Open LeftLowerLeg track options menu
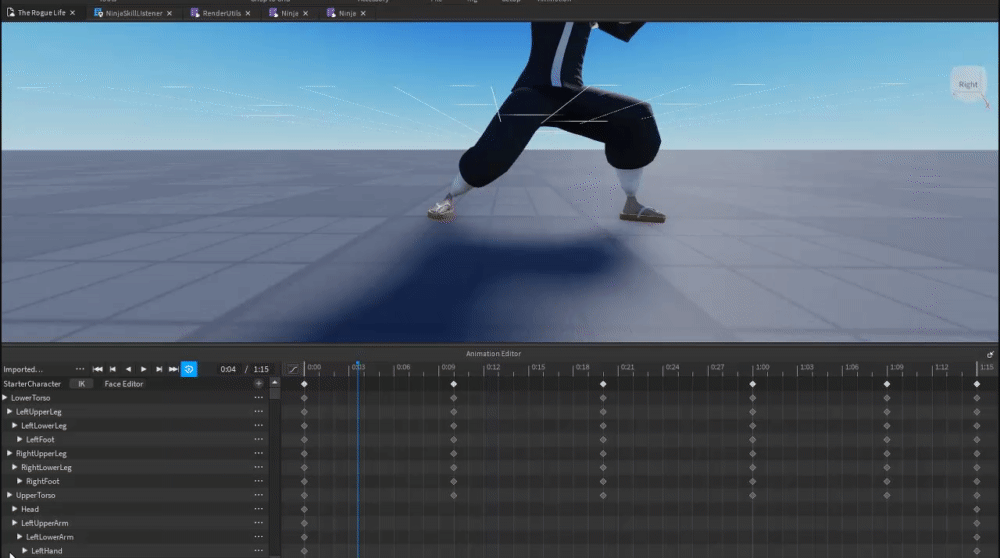Image resolution: width=1000 pixels, height=558 pixels. (x=258, y=425)
